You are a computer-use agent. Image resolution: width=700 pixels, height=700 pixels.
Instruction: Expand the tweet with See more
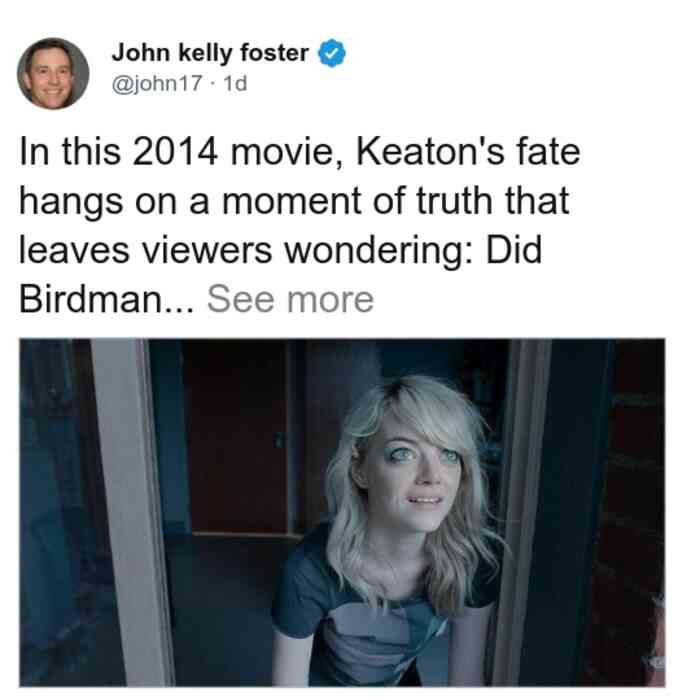pos(290,300)
